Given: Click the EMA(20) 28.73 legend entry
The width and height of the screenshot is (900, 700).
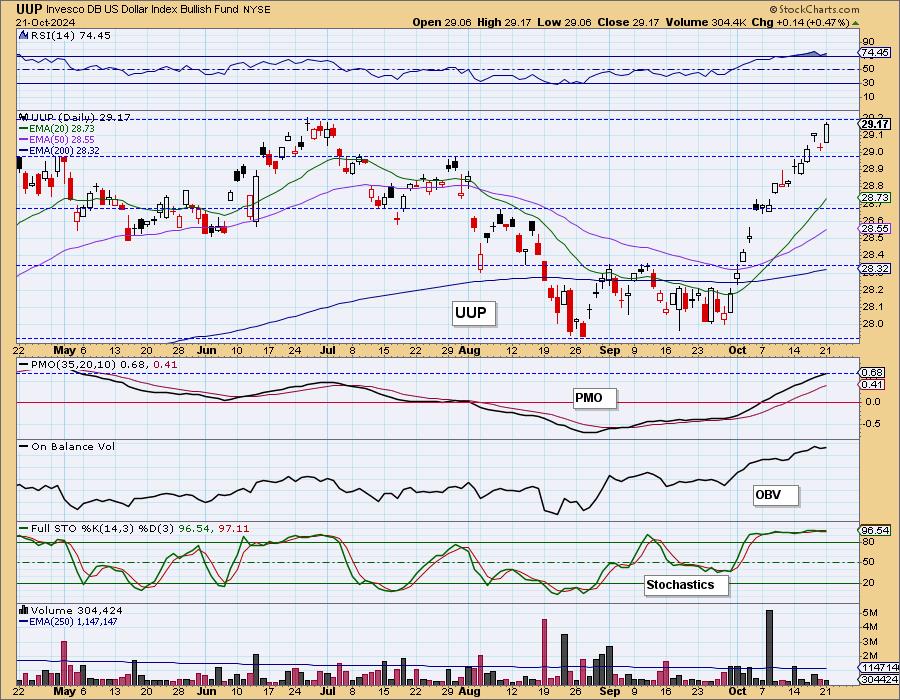Looking at the screenshot, I should point(57,129).
